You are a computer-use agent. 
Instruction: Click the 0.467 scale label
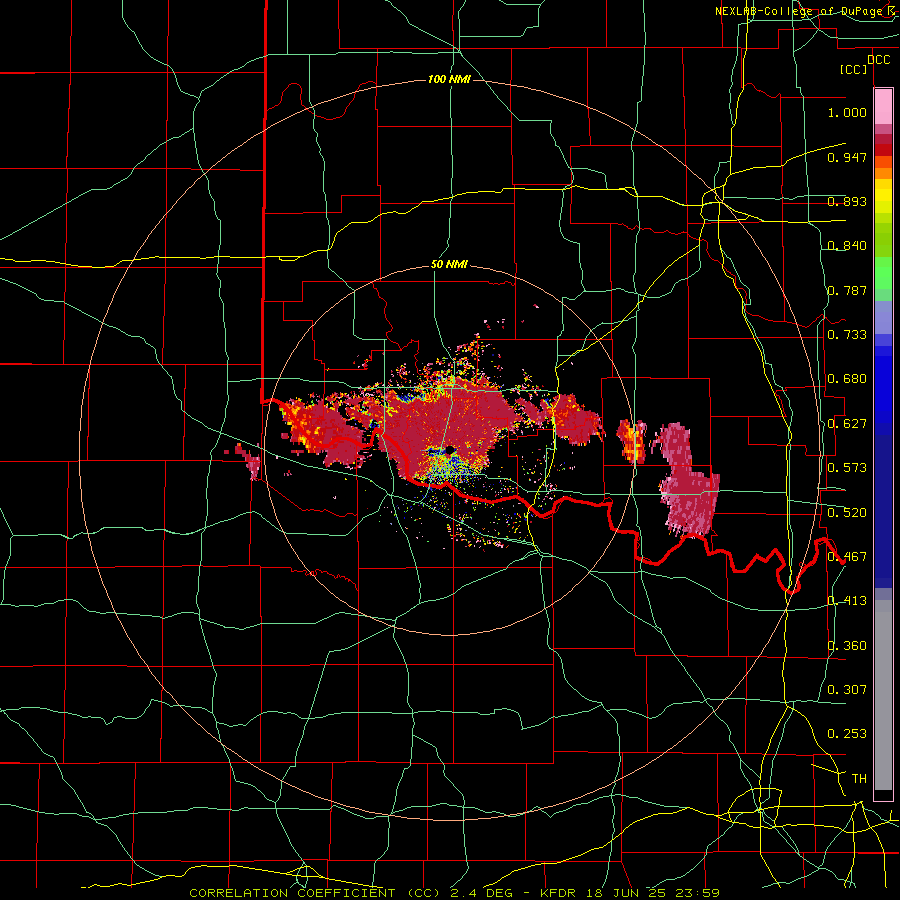click(847, 557)
